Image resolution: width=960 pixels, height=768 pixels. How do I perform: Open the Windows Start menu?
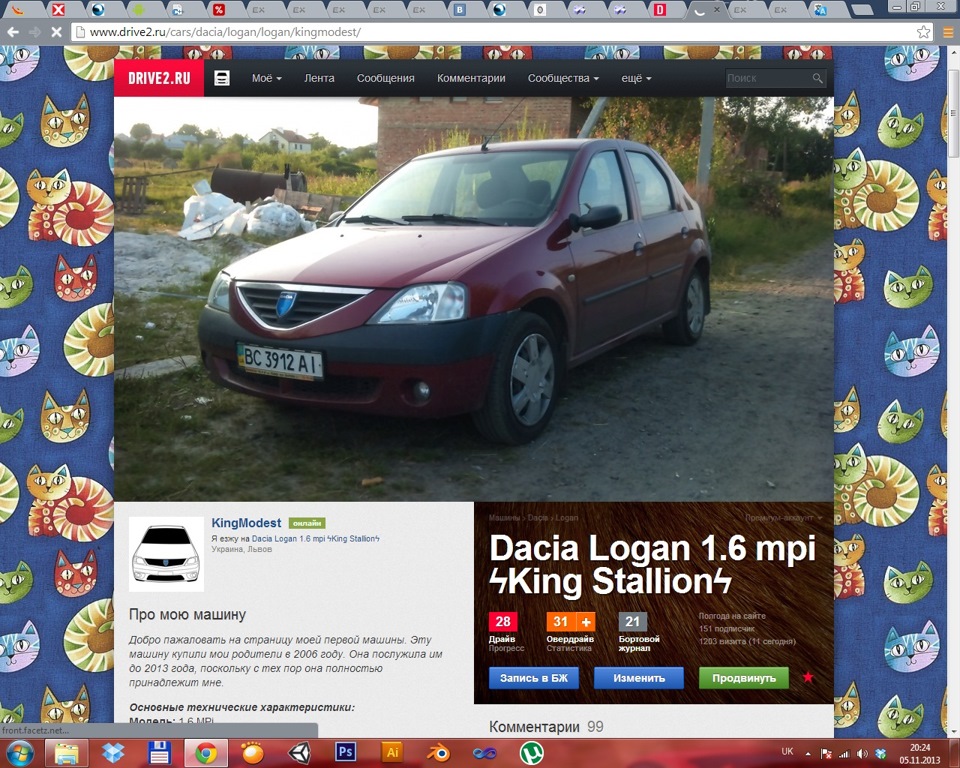tap(21, 753)
